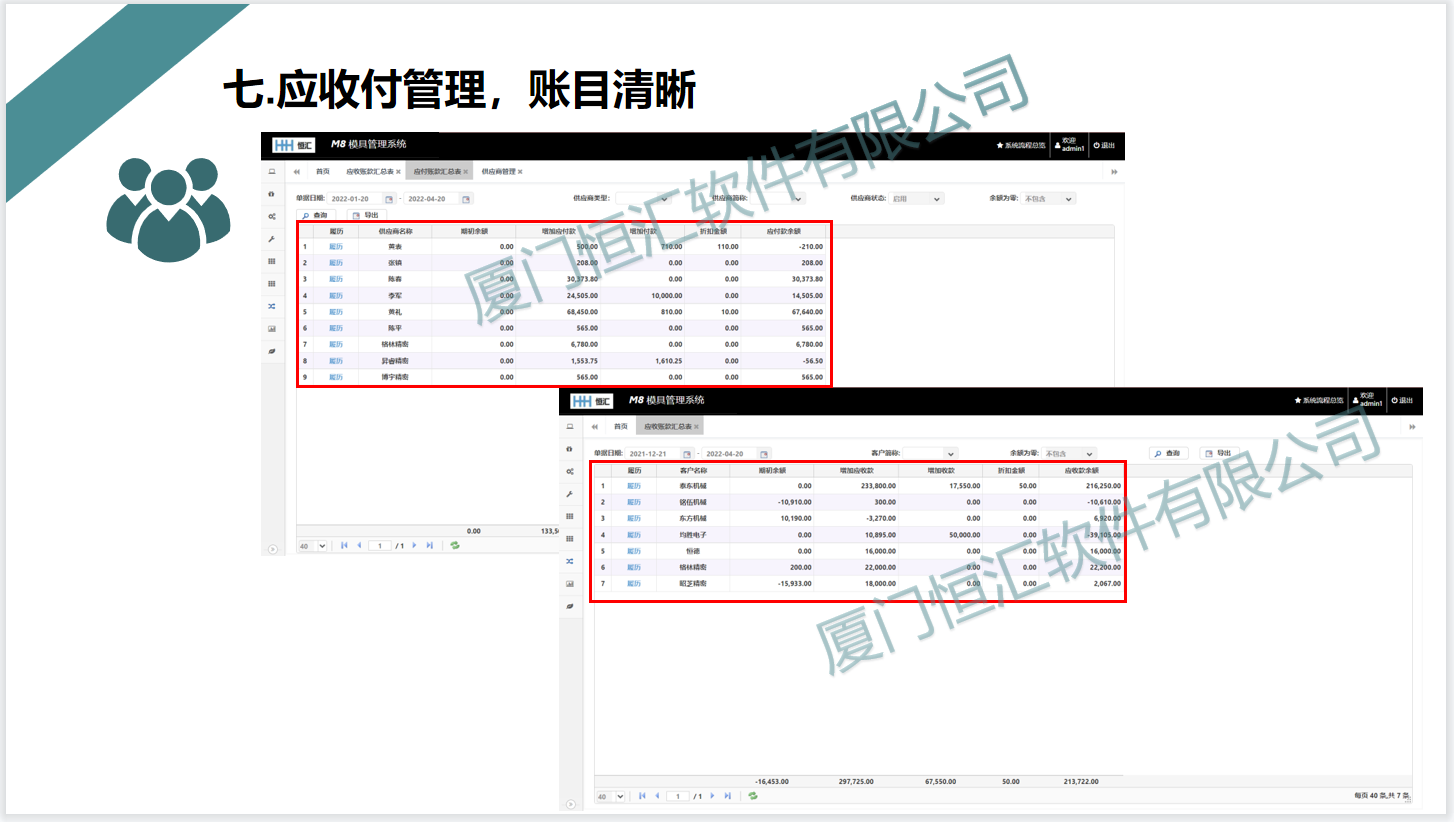This screenshot has width=1454, height=822.
Task: Select 应收账款汇总表 tab in lower window
Action: (668, 426)
